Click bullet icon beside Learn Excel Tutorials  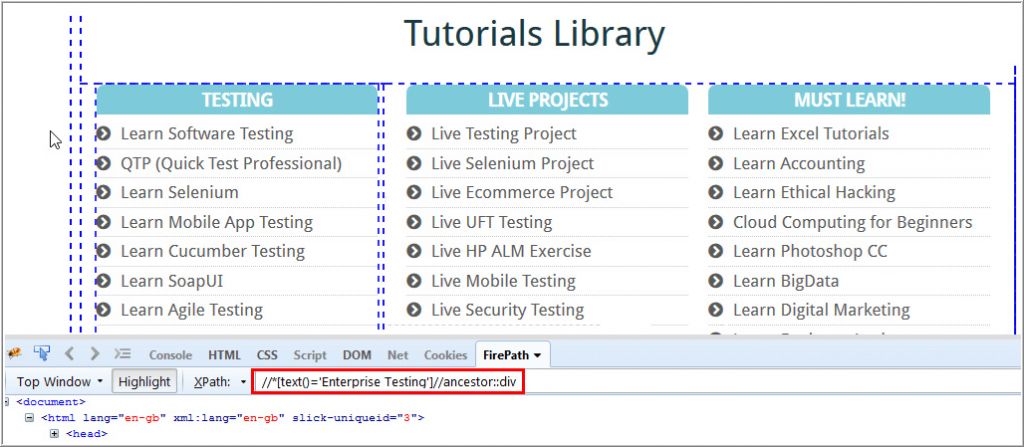click(716, 133)
